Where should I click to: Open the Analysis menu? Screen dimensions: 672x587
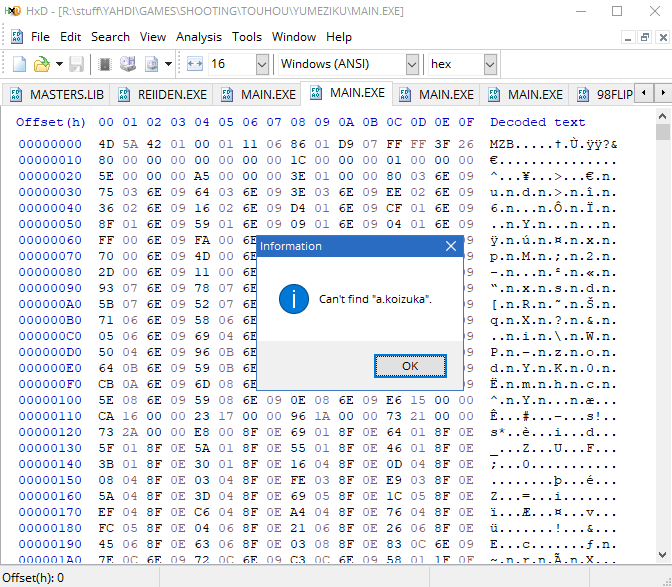pos(199,37)
